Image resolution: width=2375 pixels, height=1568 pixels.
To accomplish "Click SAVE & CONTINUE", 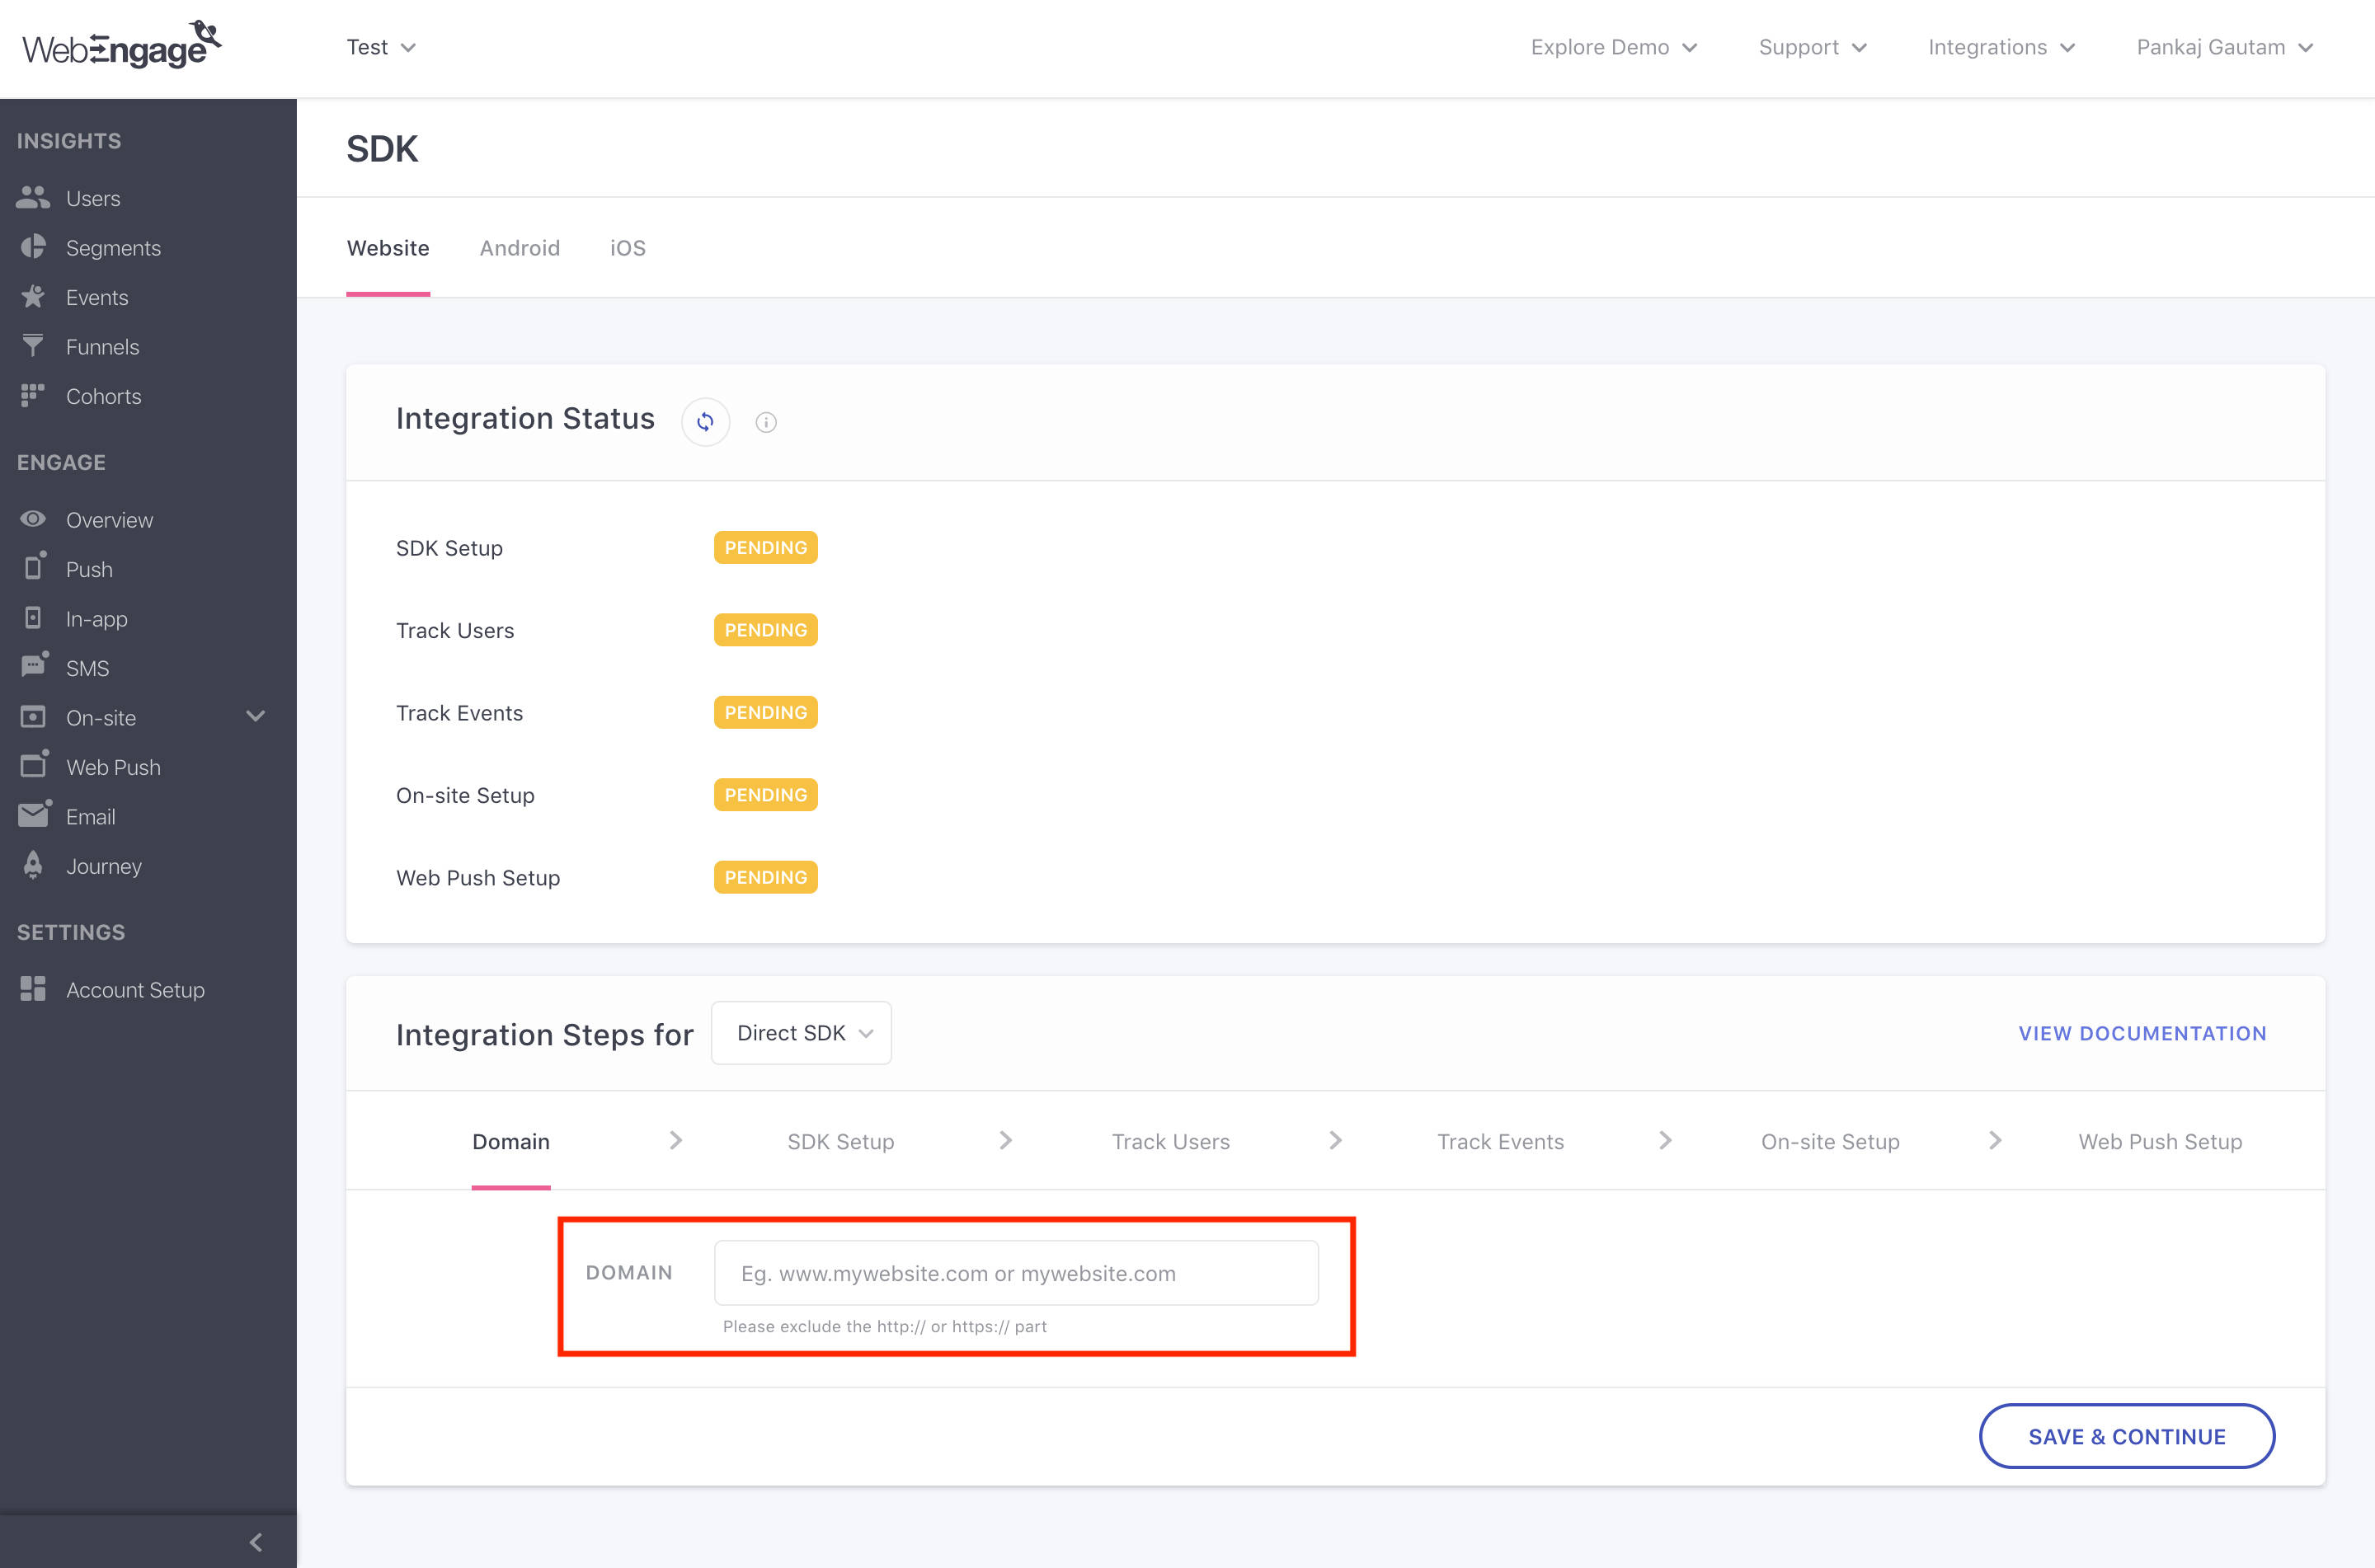I will [2127, 1435].
